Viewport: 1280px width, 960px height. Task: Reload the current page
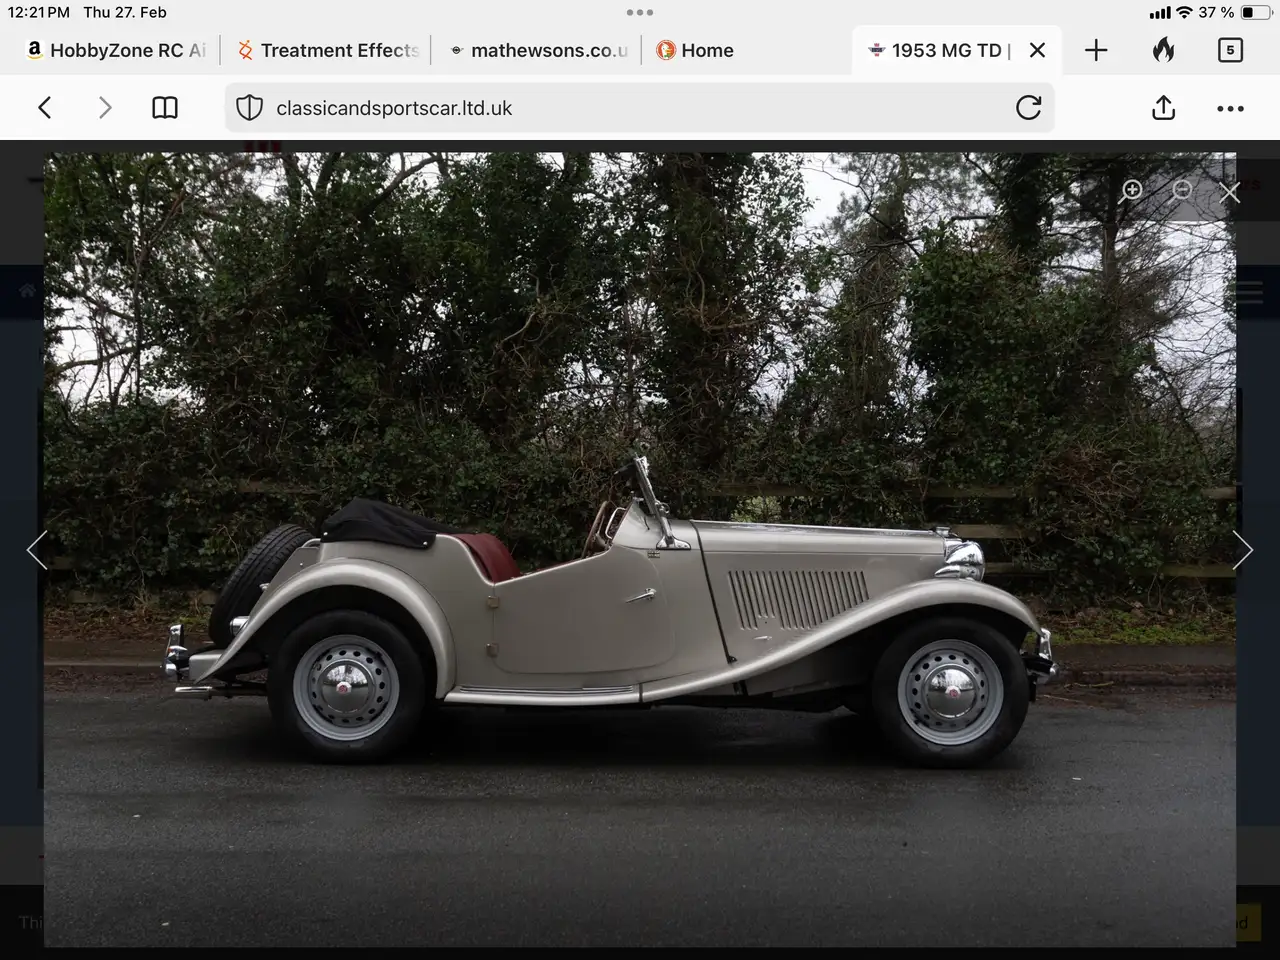pos(1028,107)
